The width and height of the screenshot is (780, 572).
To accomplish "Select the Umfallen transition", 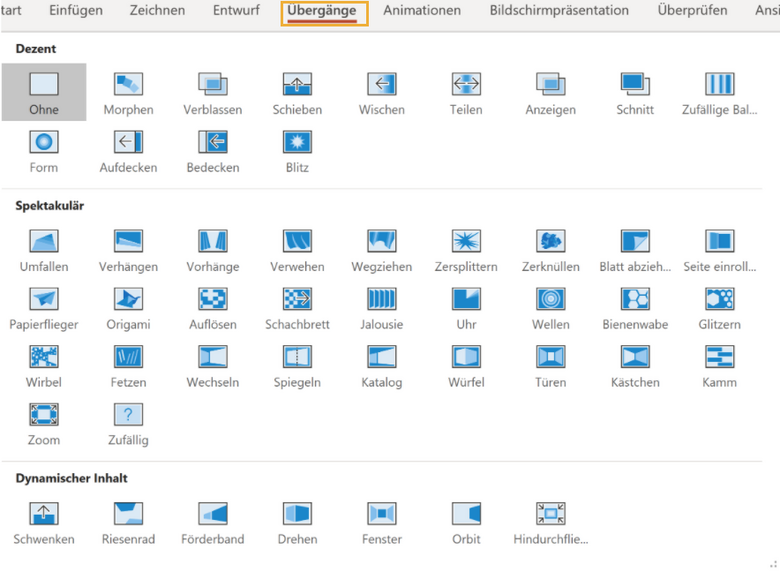I will (44, 249).
